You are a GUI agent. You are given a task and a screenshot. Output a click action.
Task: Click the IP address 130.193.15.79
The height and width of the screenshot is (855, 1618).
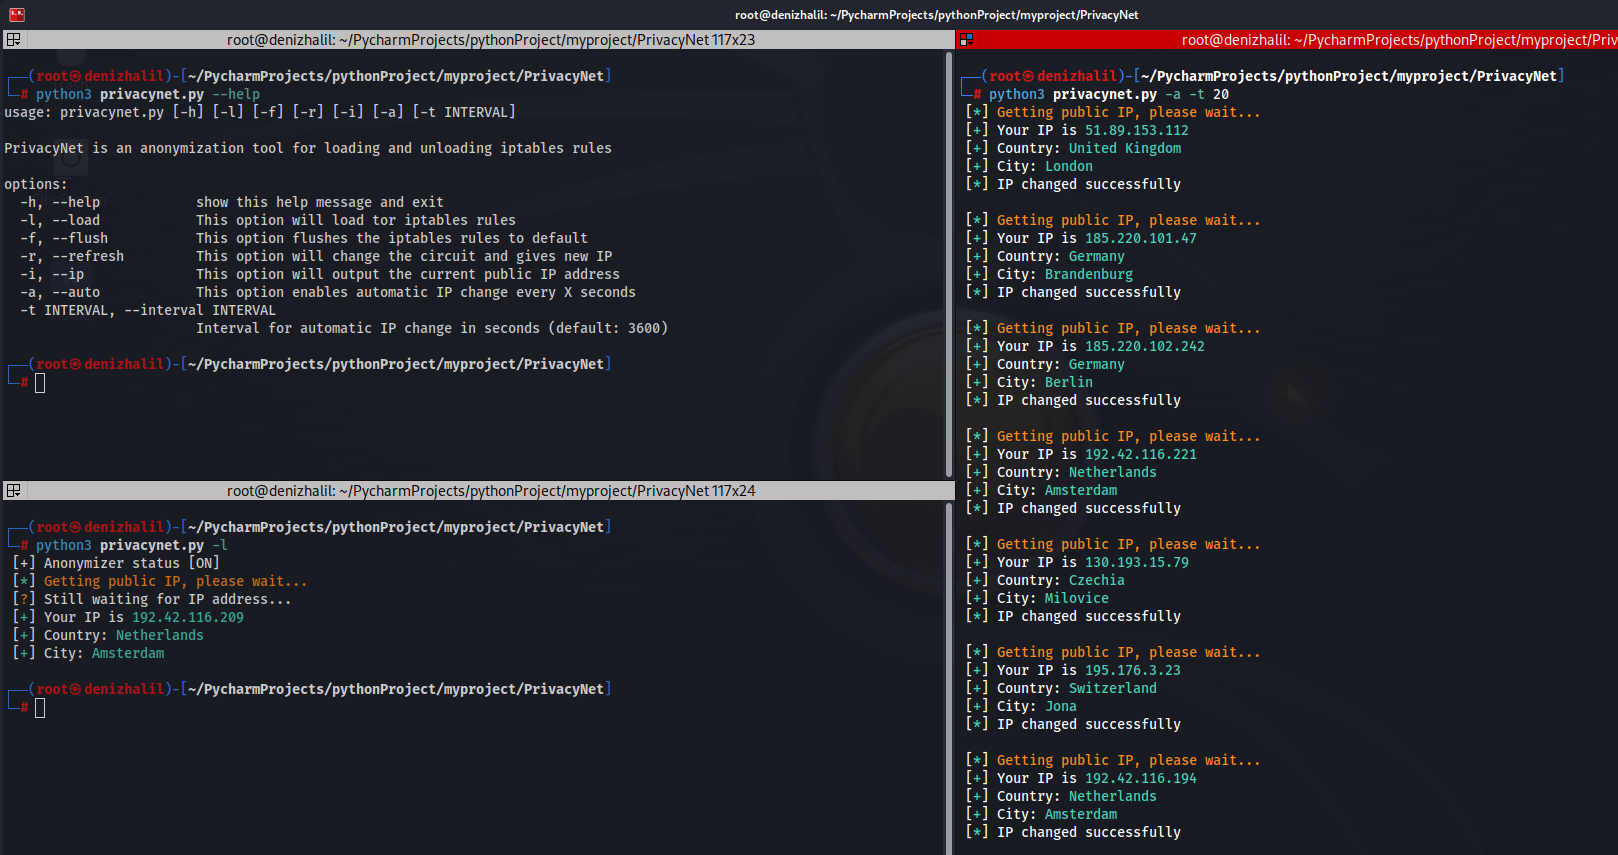tap(1137, 562)
